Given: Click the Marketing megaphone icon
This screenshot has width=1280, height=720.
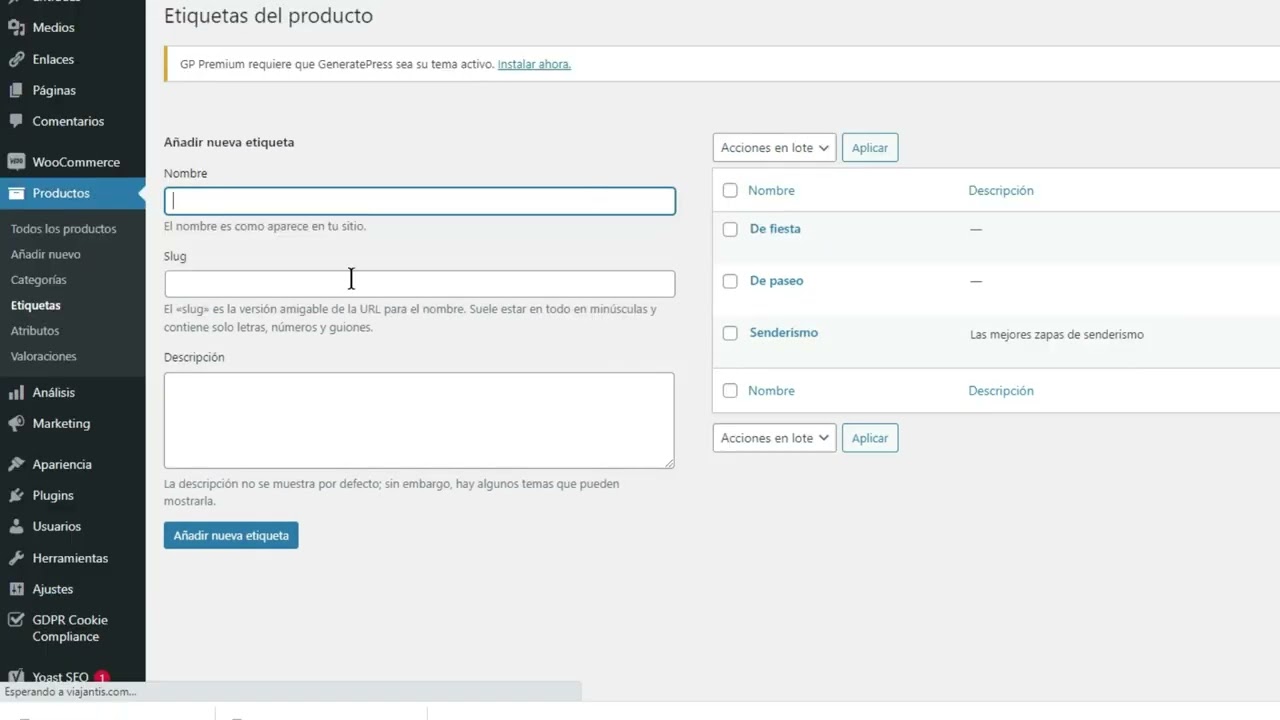Looking at the screenshot, I should [16, 423].
